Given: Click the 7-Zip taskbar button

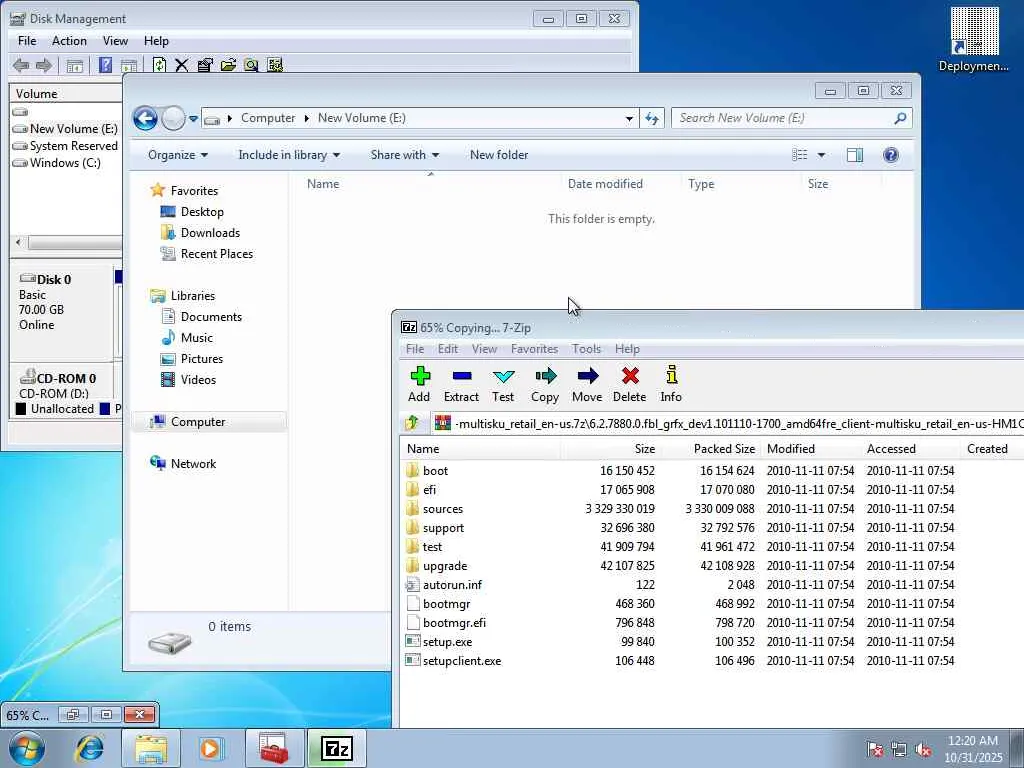Looking at the screenshot, I should [337, 748].
